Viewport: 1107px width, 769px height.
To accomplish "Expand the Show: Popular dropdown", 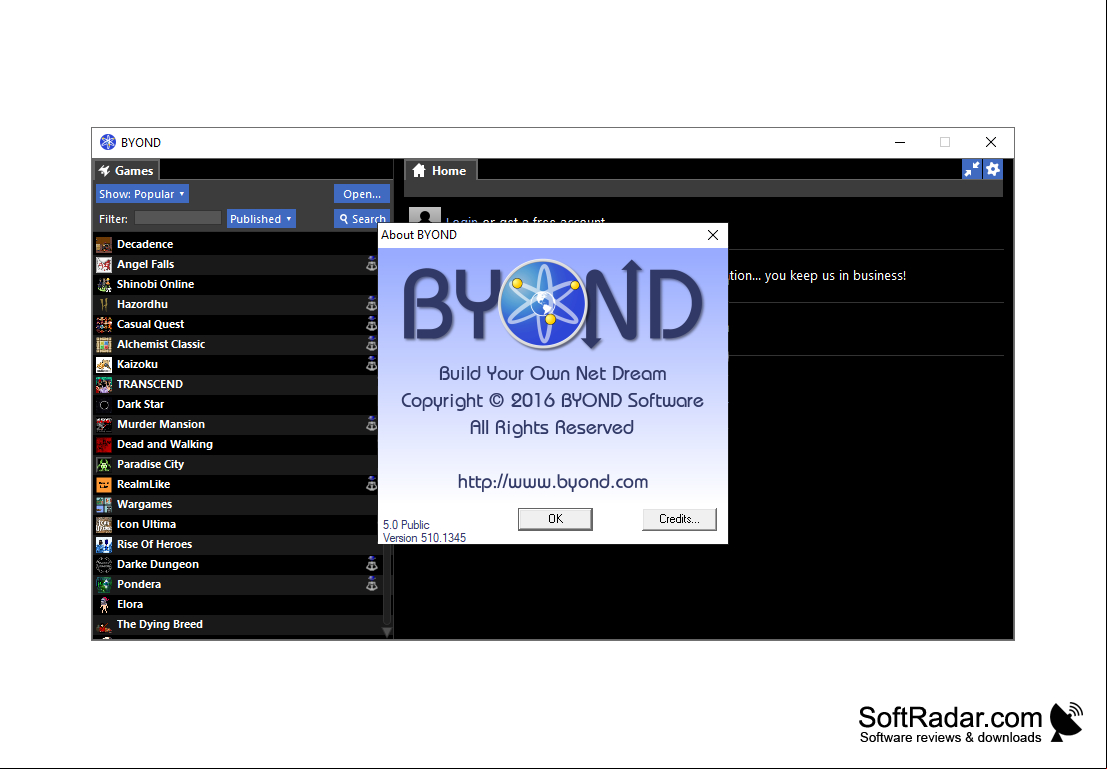I will tap(142, 194).
